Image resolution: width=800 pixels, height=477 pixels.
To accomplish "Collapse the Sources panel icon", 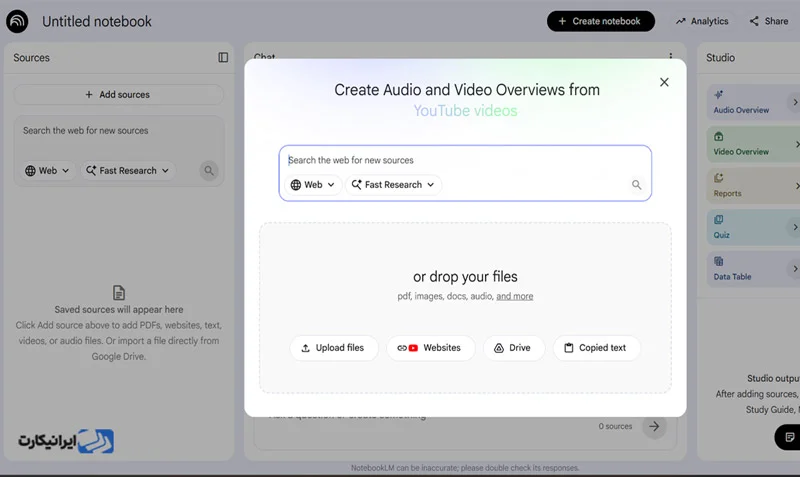I will pyautogui.click(x=223, y=58).
